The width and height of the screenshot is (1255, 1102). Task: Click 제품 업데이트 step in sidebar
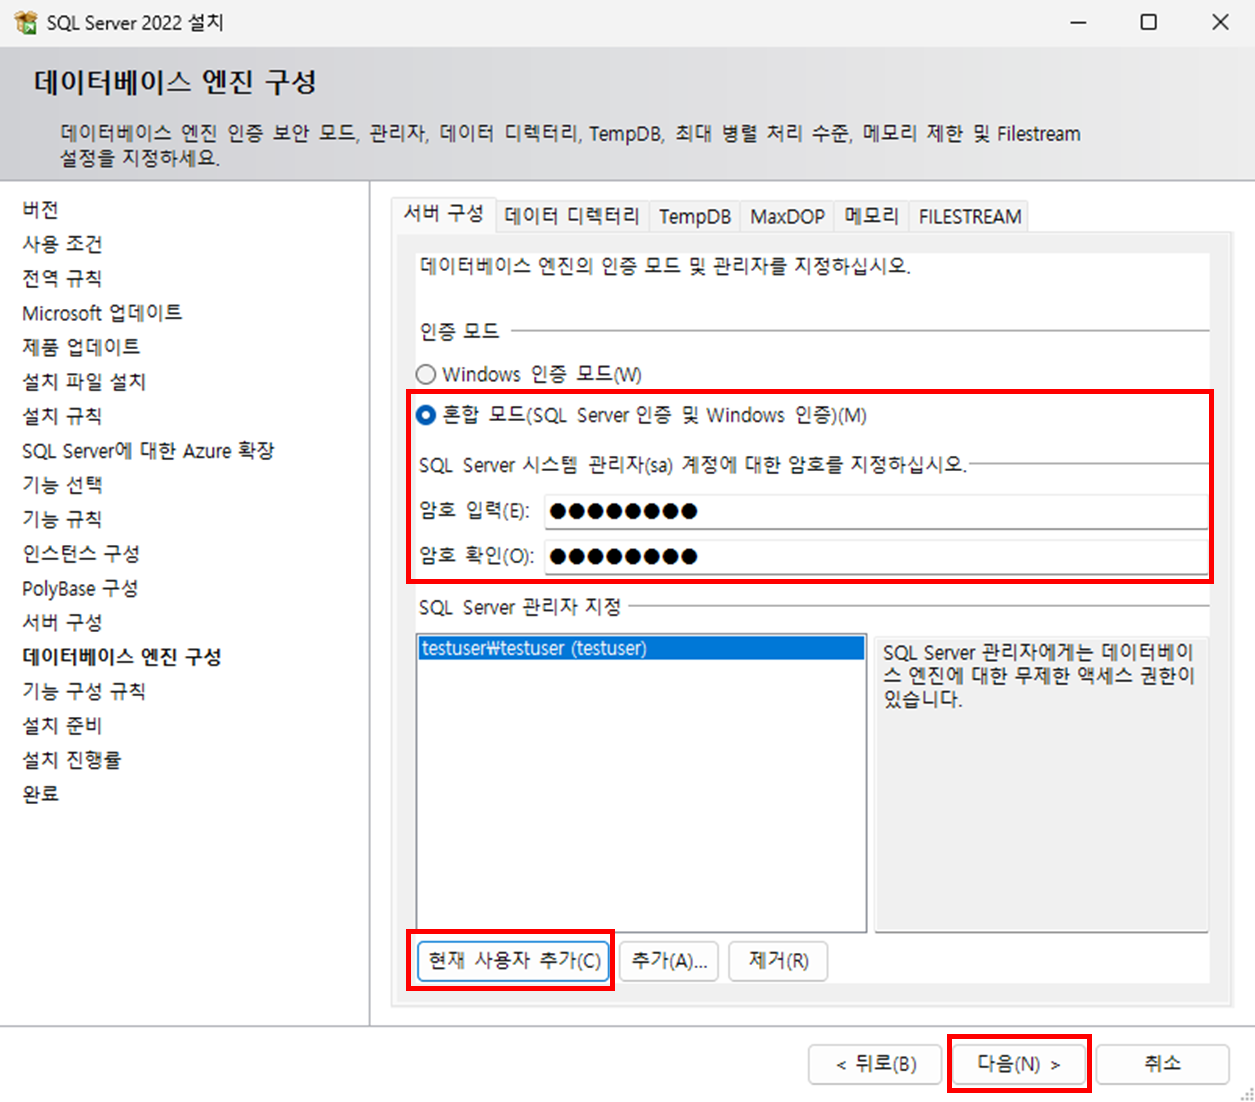(81, 347)
